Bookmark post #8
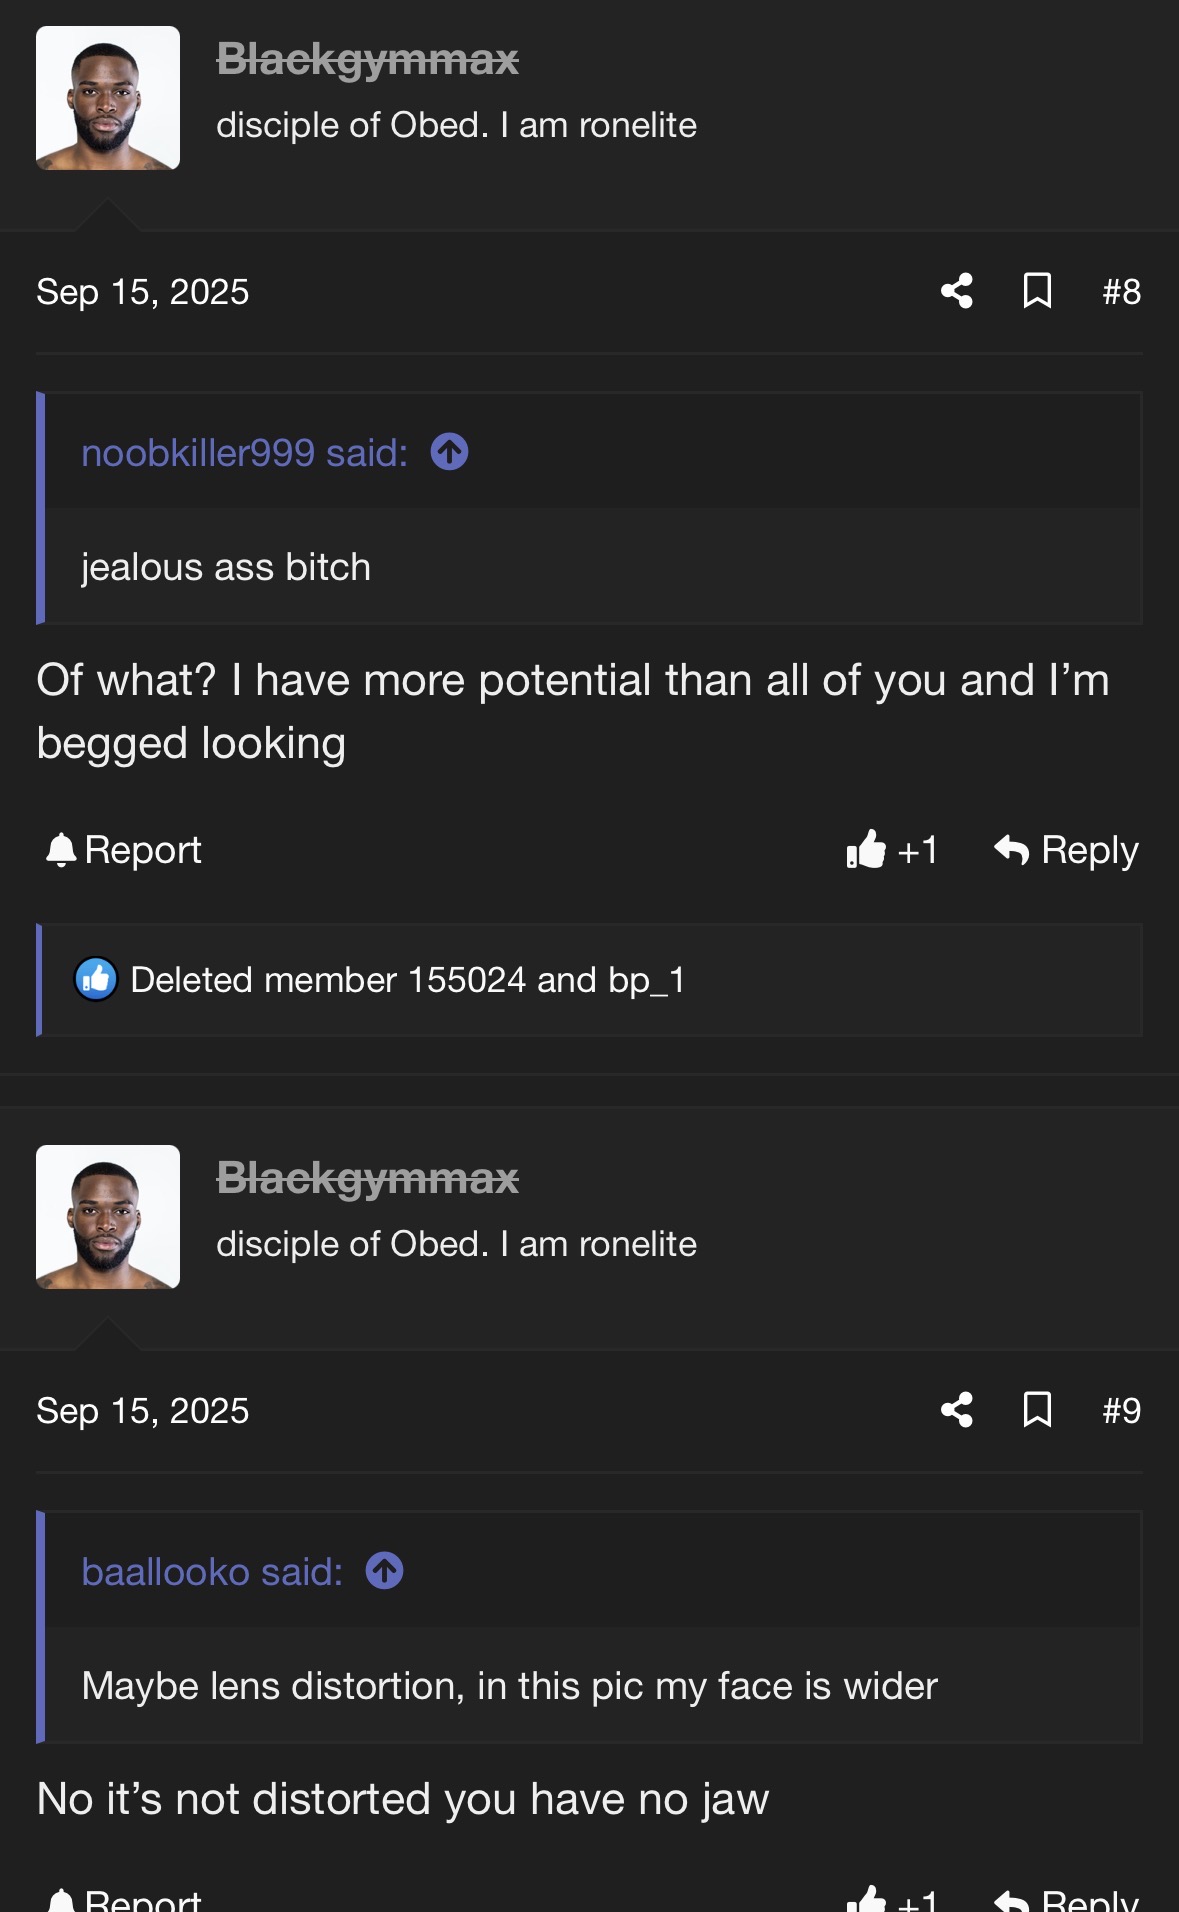Screen dimensions: 1179x1912 coord(1037,291)
